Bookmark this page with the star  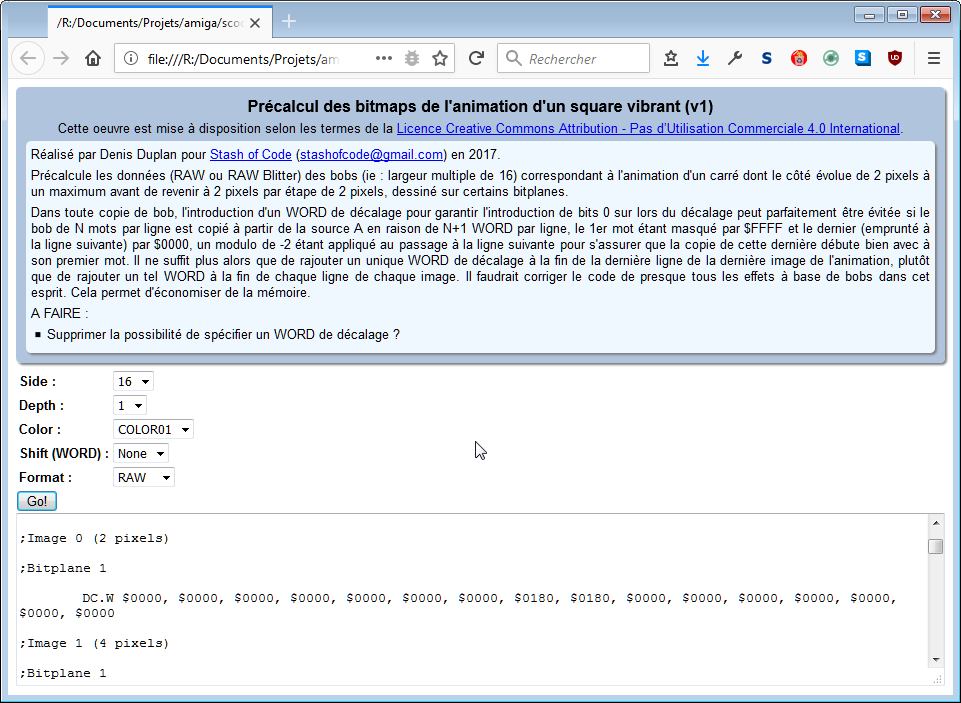click(440, 58)
